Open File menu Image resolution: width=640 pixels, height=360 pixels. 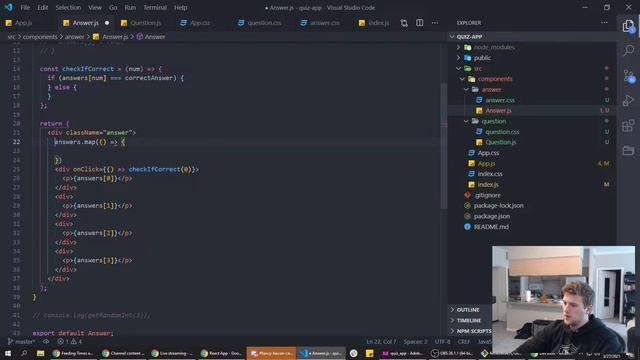[25, 8]
